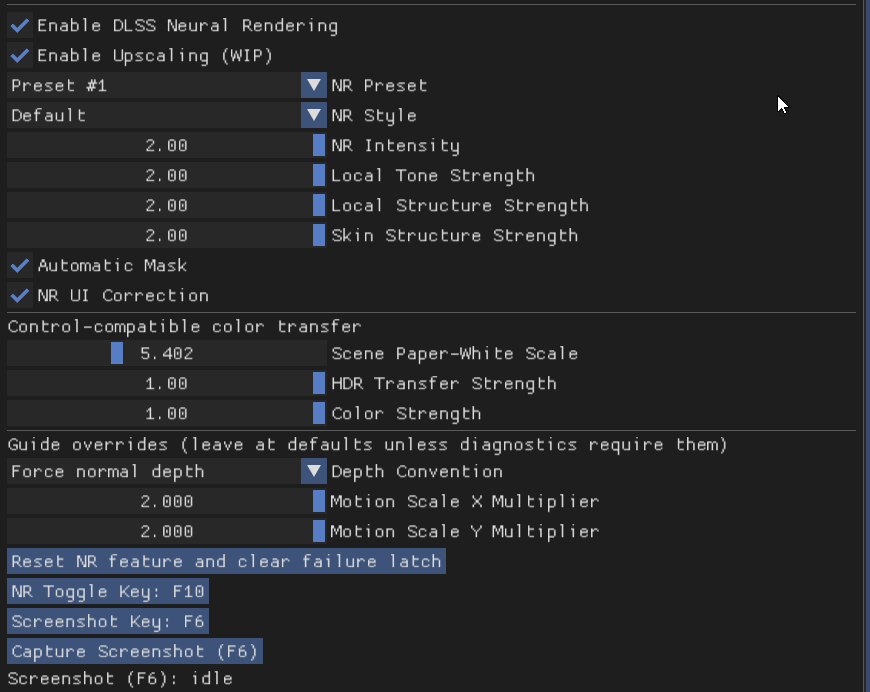The height and width of the screenshot is (692, 870).
Task: Toggle Enable Upscaling (WIP) checkbox
Action: click(x=20, y=55)
